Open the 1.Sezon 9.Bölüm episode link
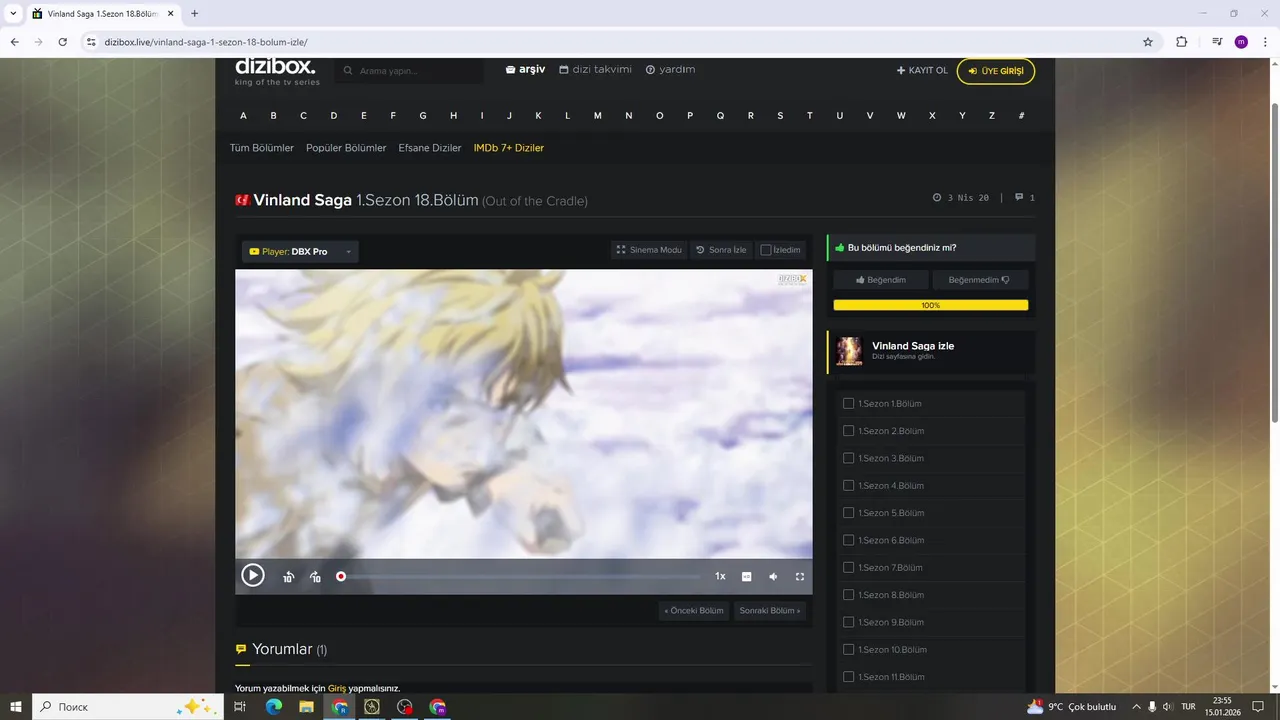The width and height of the screenshot is (1280, 720). (891, 622)
